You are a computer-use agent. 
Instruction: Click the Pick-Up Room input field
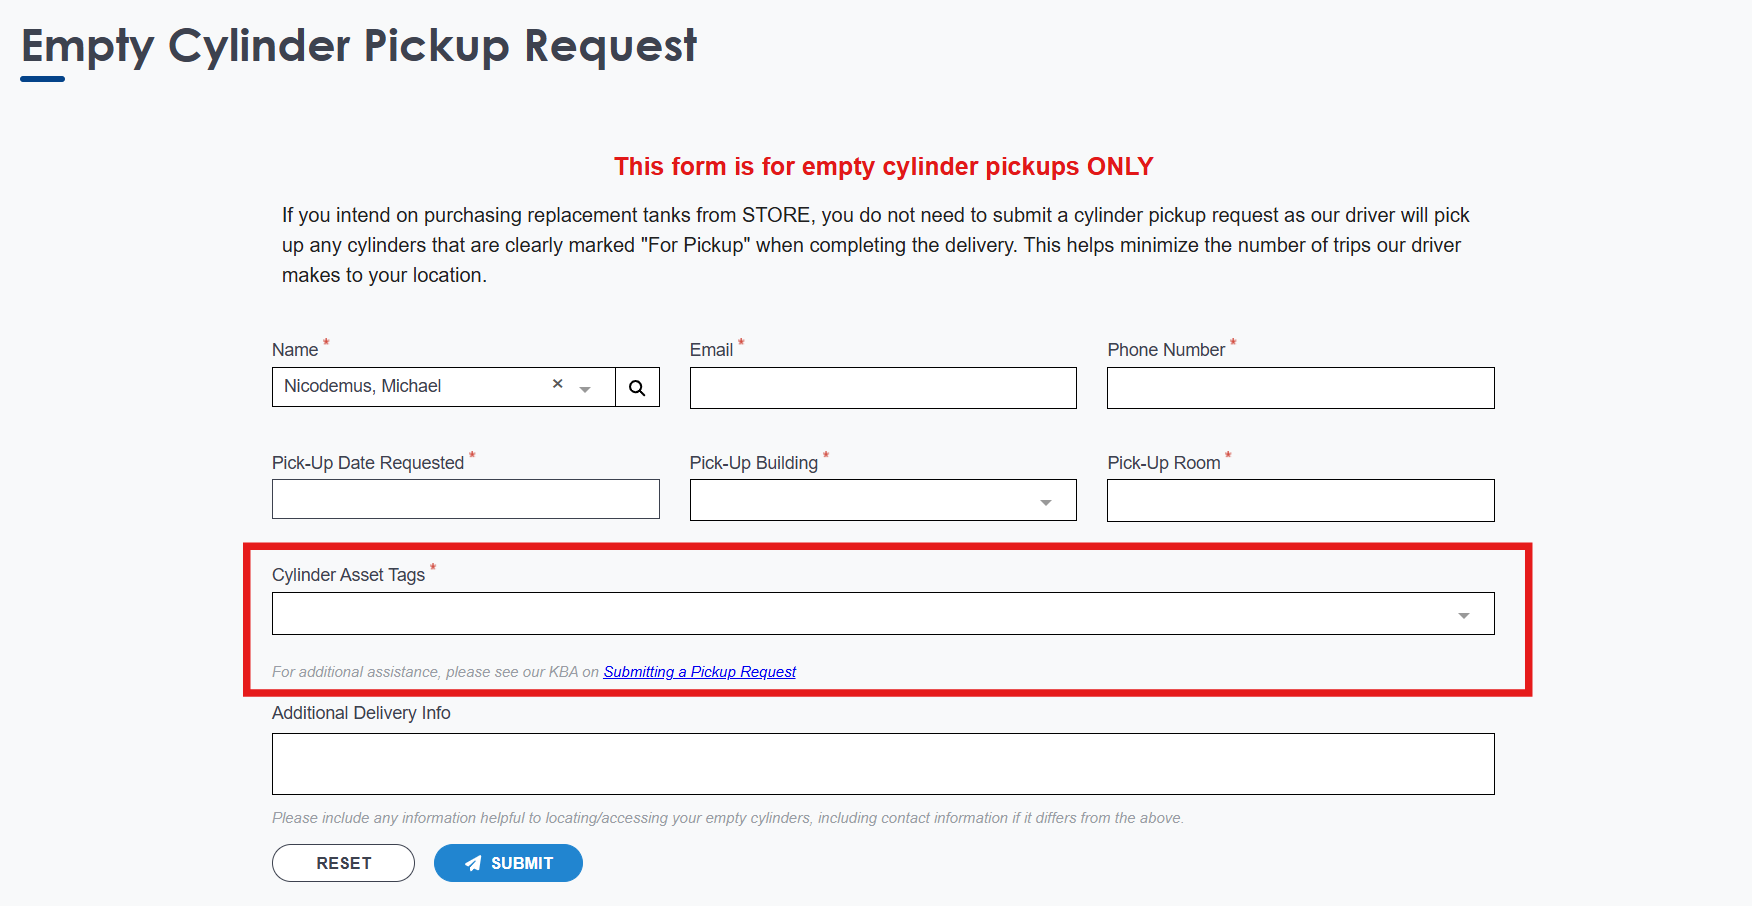pos(1300,500)
